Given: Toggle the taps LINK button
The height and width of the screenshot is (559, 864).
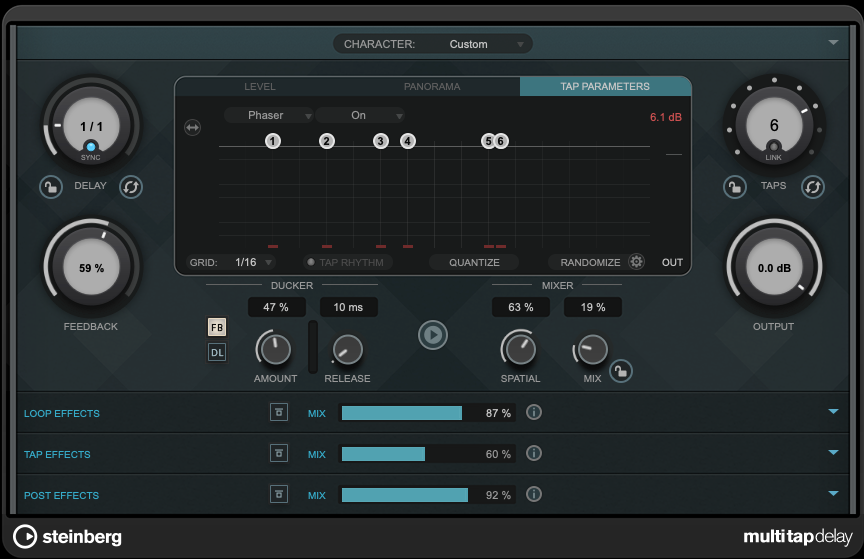Looking at the screenshot, I should coord(774,147).
